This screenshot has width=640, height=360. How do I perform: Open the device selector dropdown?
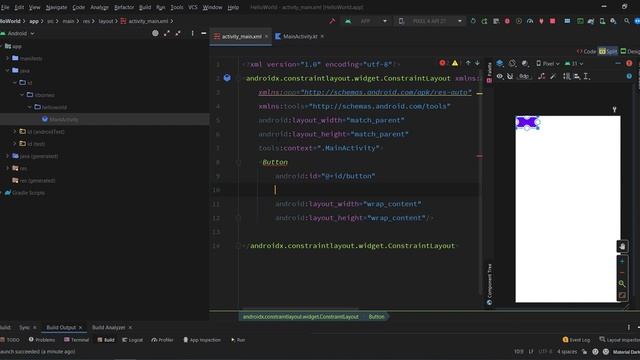pos(430,21)
